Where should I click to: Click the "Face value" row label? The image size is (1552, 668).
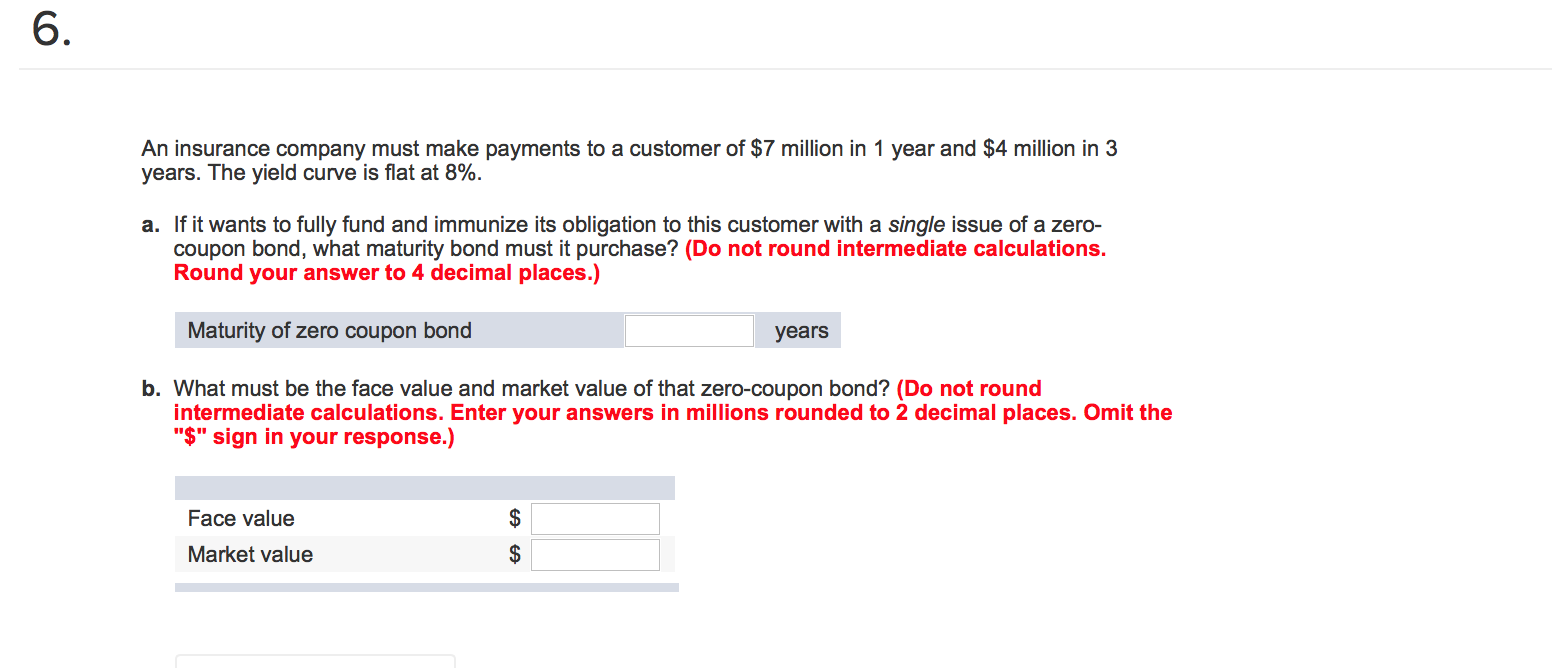point(241,519)
